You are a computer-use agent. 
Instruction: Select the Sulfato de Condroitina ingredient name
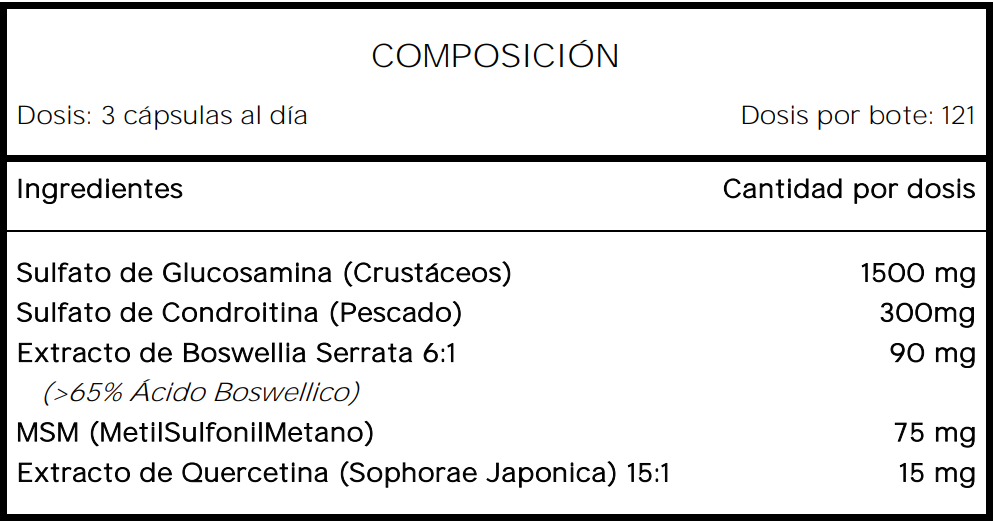click(170, 313)
